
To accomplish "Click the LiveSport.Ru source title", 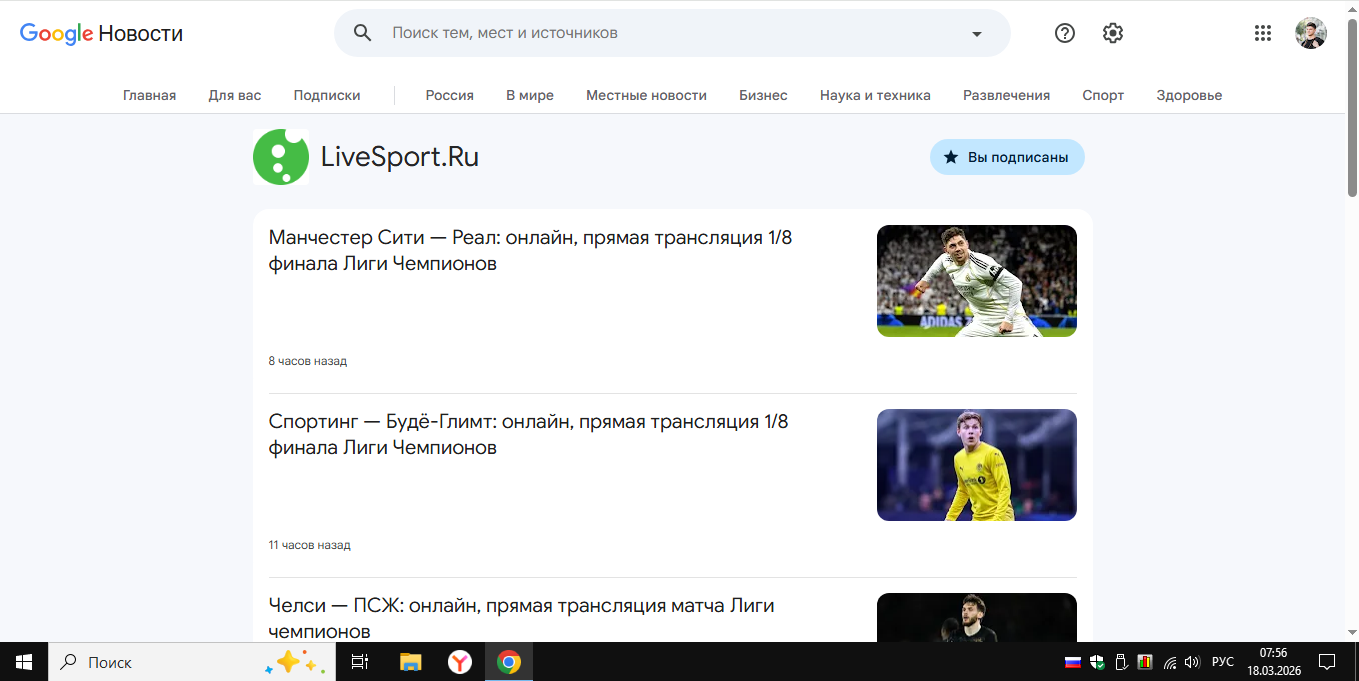I will pos(400,157).
